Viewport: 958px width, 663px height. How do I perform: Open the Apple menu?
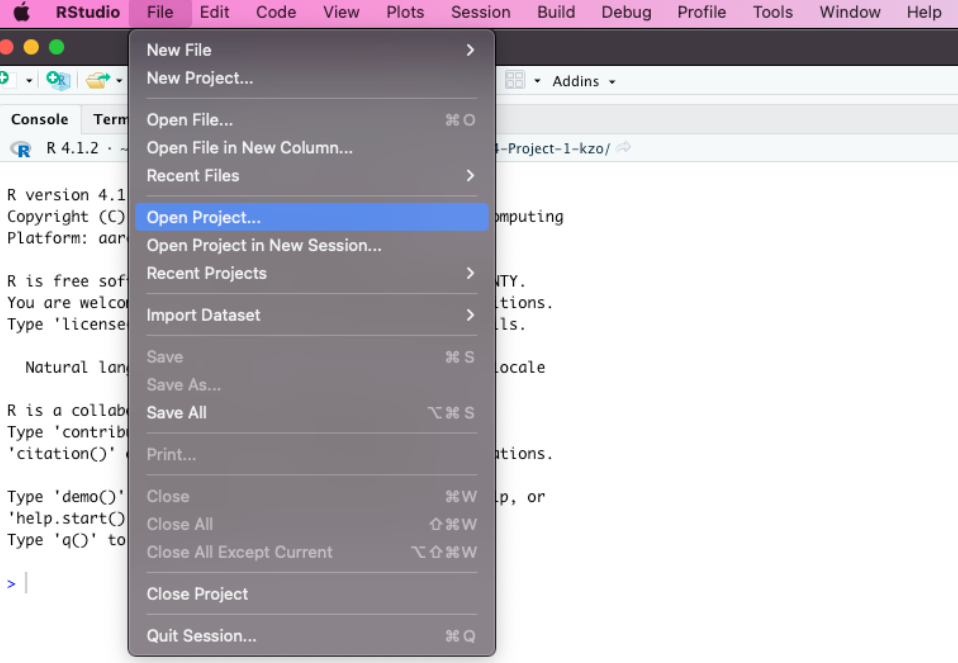21,12
